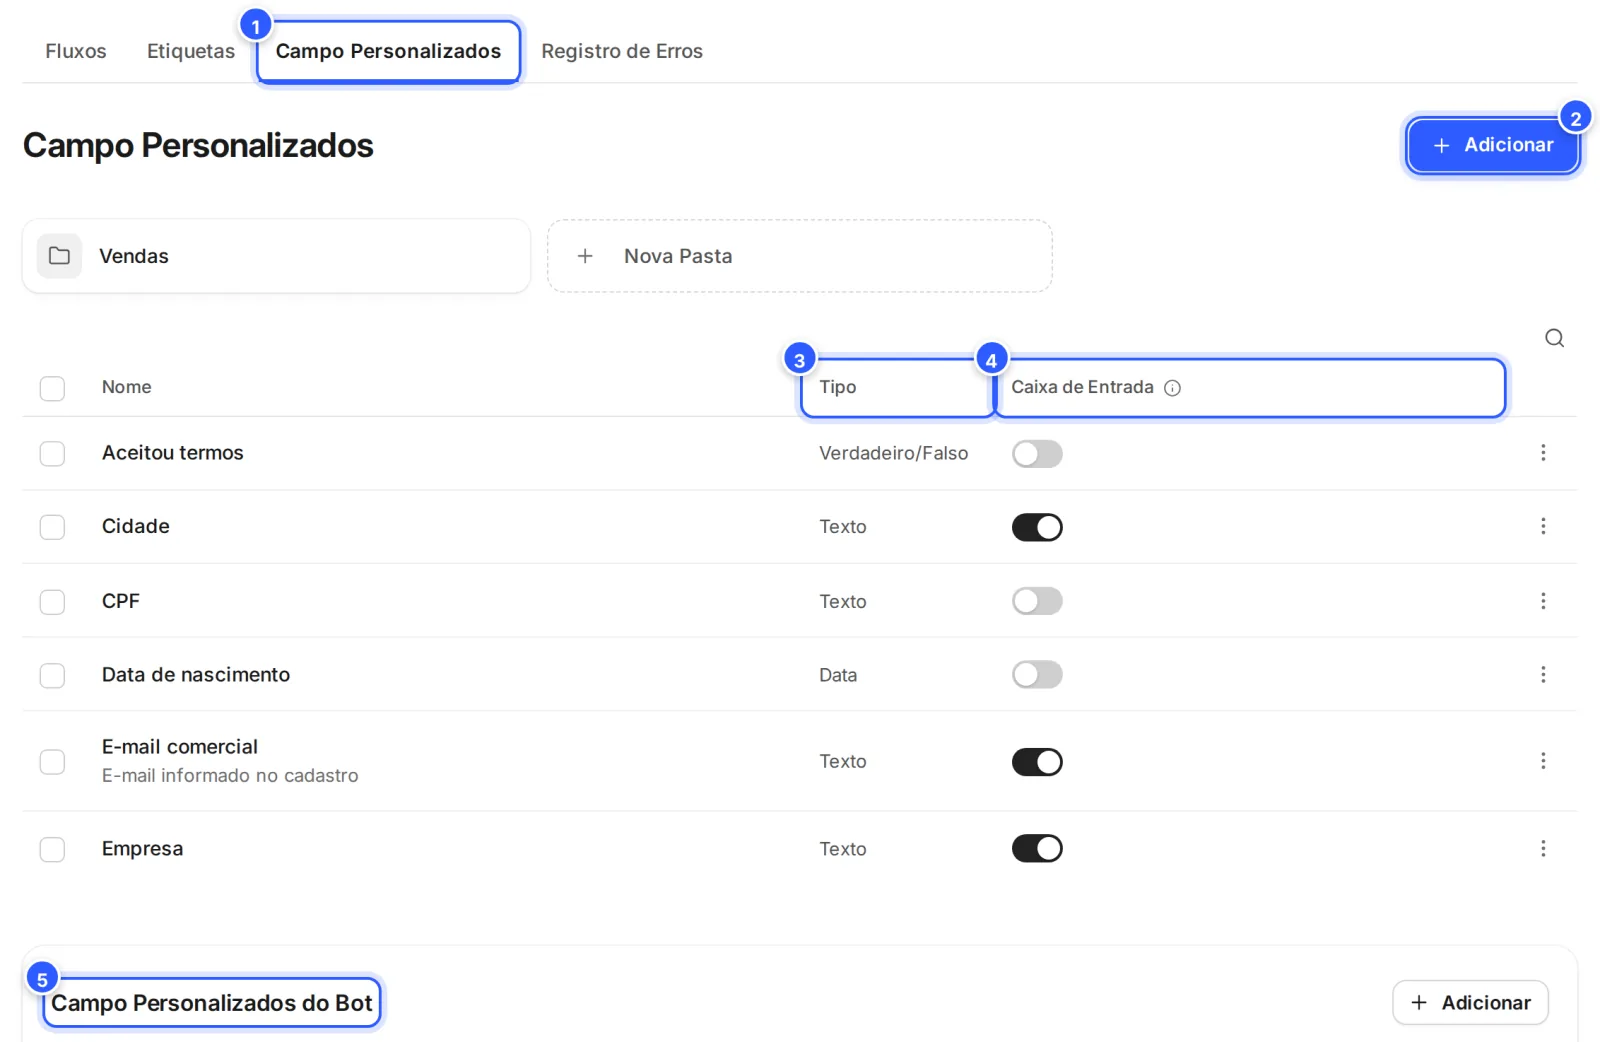1600x1042 pixels.
Task: Disable inbox switch for Cidade
Action: click(x=1037, y=527)
